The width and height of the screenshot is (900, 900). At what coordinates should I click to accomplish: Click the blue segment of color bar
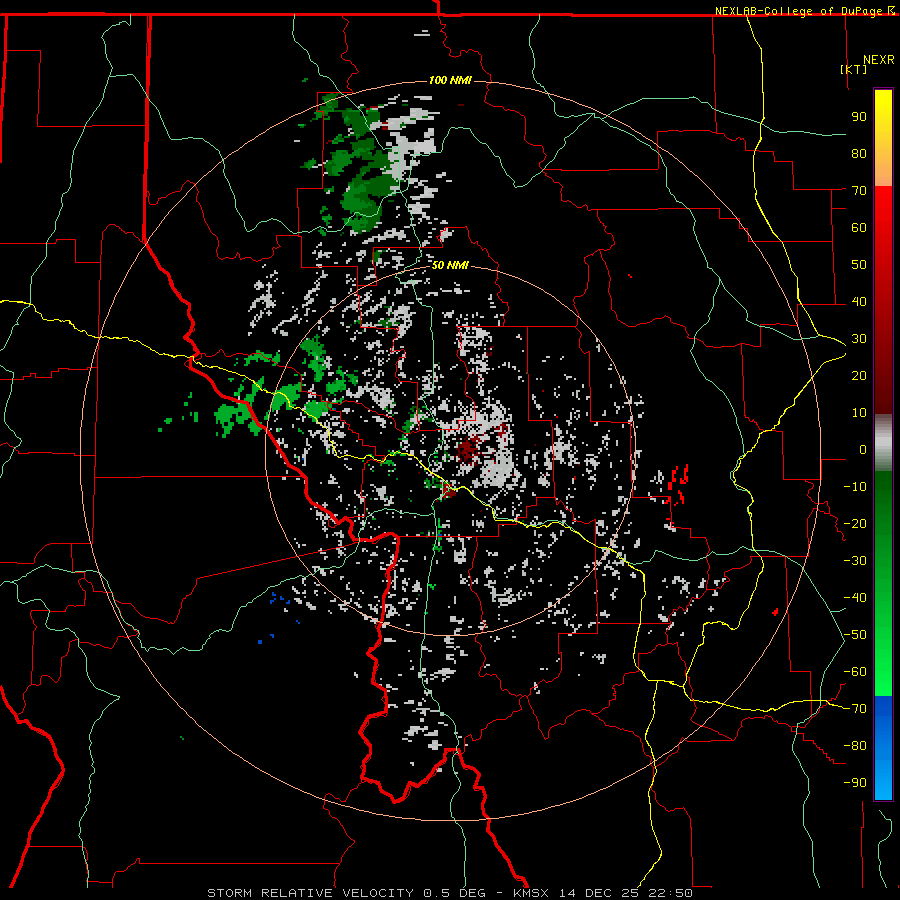pos(883,748)
